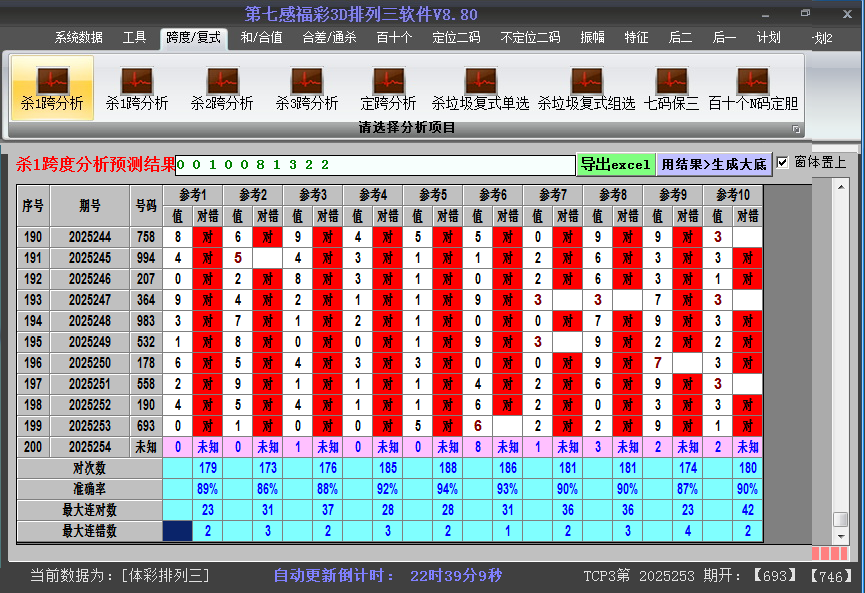The width and height of the screenshot is (865, 593).
Task: Click the 参考5 column header
Action: click(433, 194)
